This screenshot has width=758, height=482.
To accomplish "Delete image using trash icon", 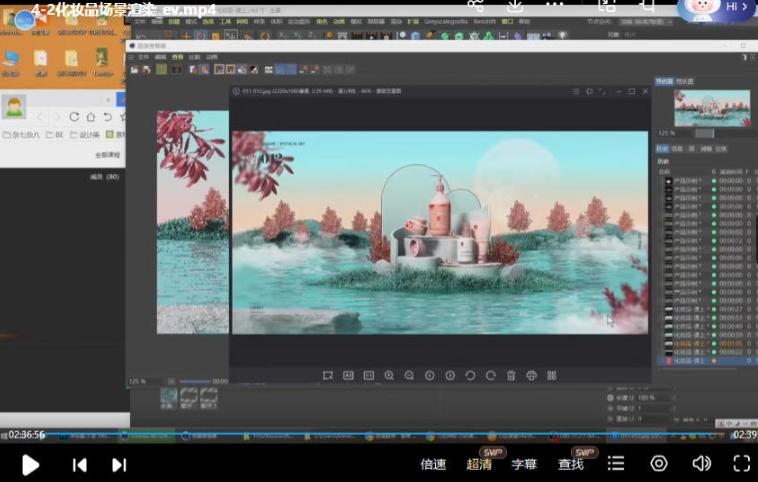I will coord(511,375).
